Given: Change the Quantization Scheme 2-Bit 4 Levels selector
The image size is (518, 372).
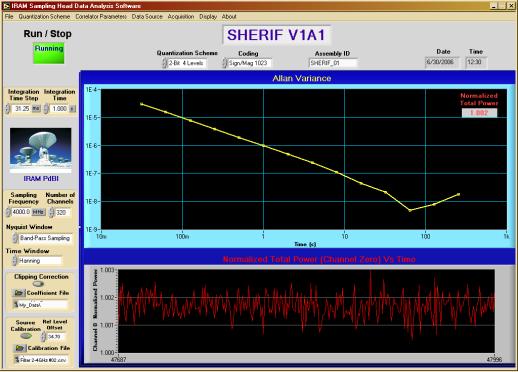Looking at the screenshot, I should [185, 63].
